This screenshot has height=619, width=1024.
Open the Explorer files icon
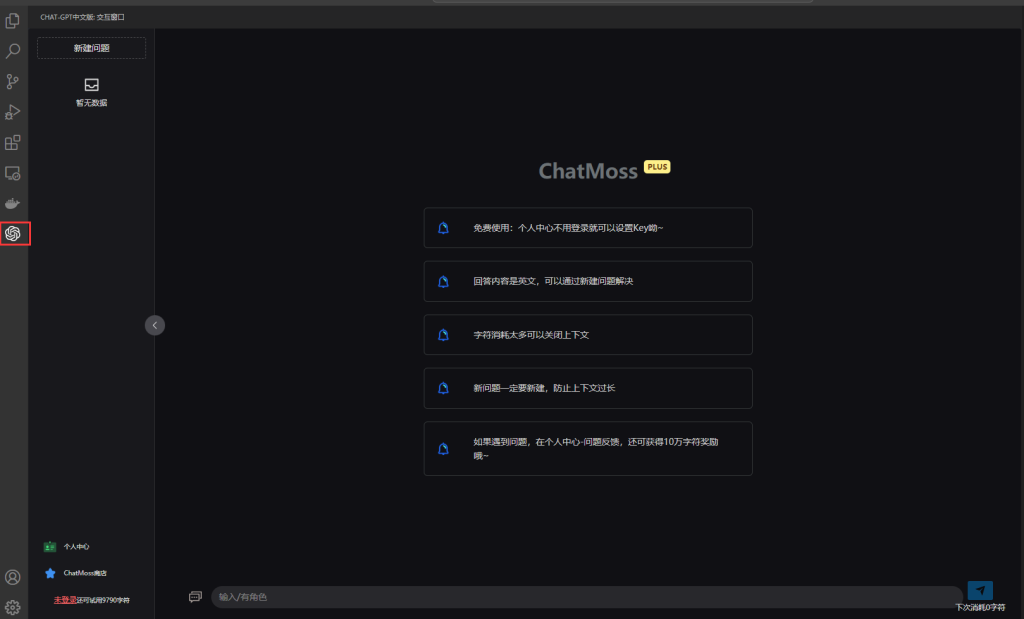tap(12, 21)
